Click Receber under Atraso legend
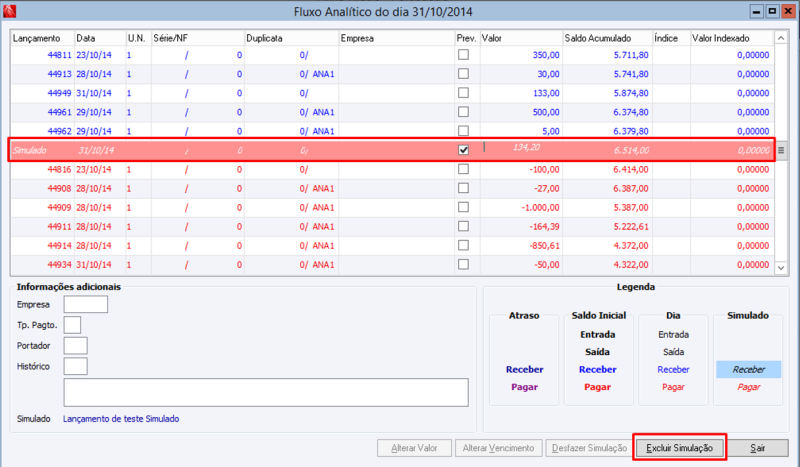 coord(524,370)
